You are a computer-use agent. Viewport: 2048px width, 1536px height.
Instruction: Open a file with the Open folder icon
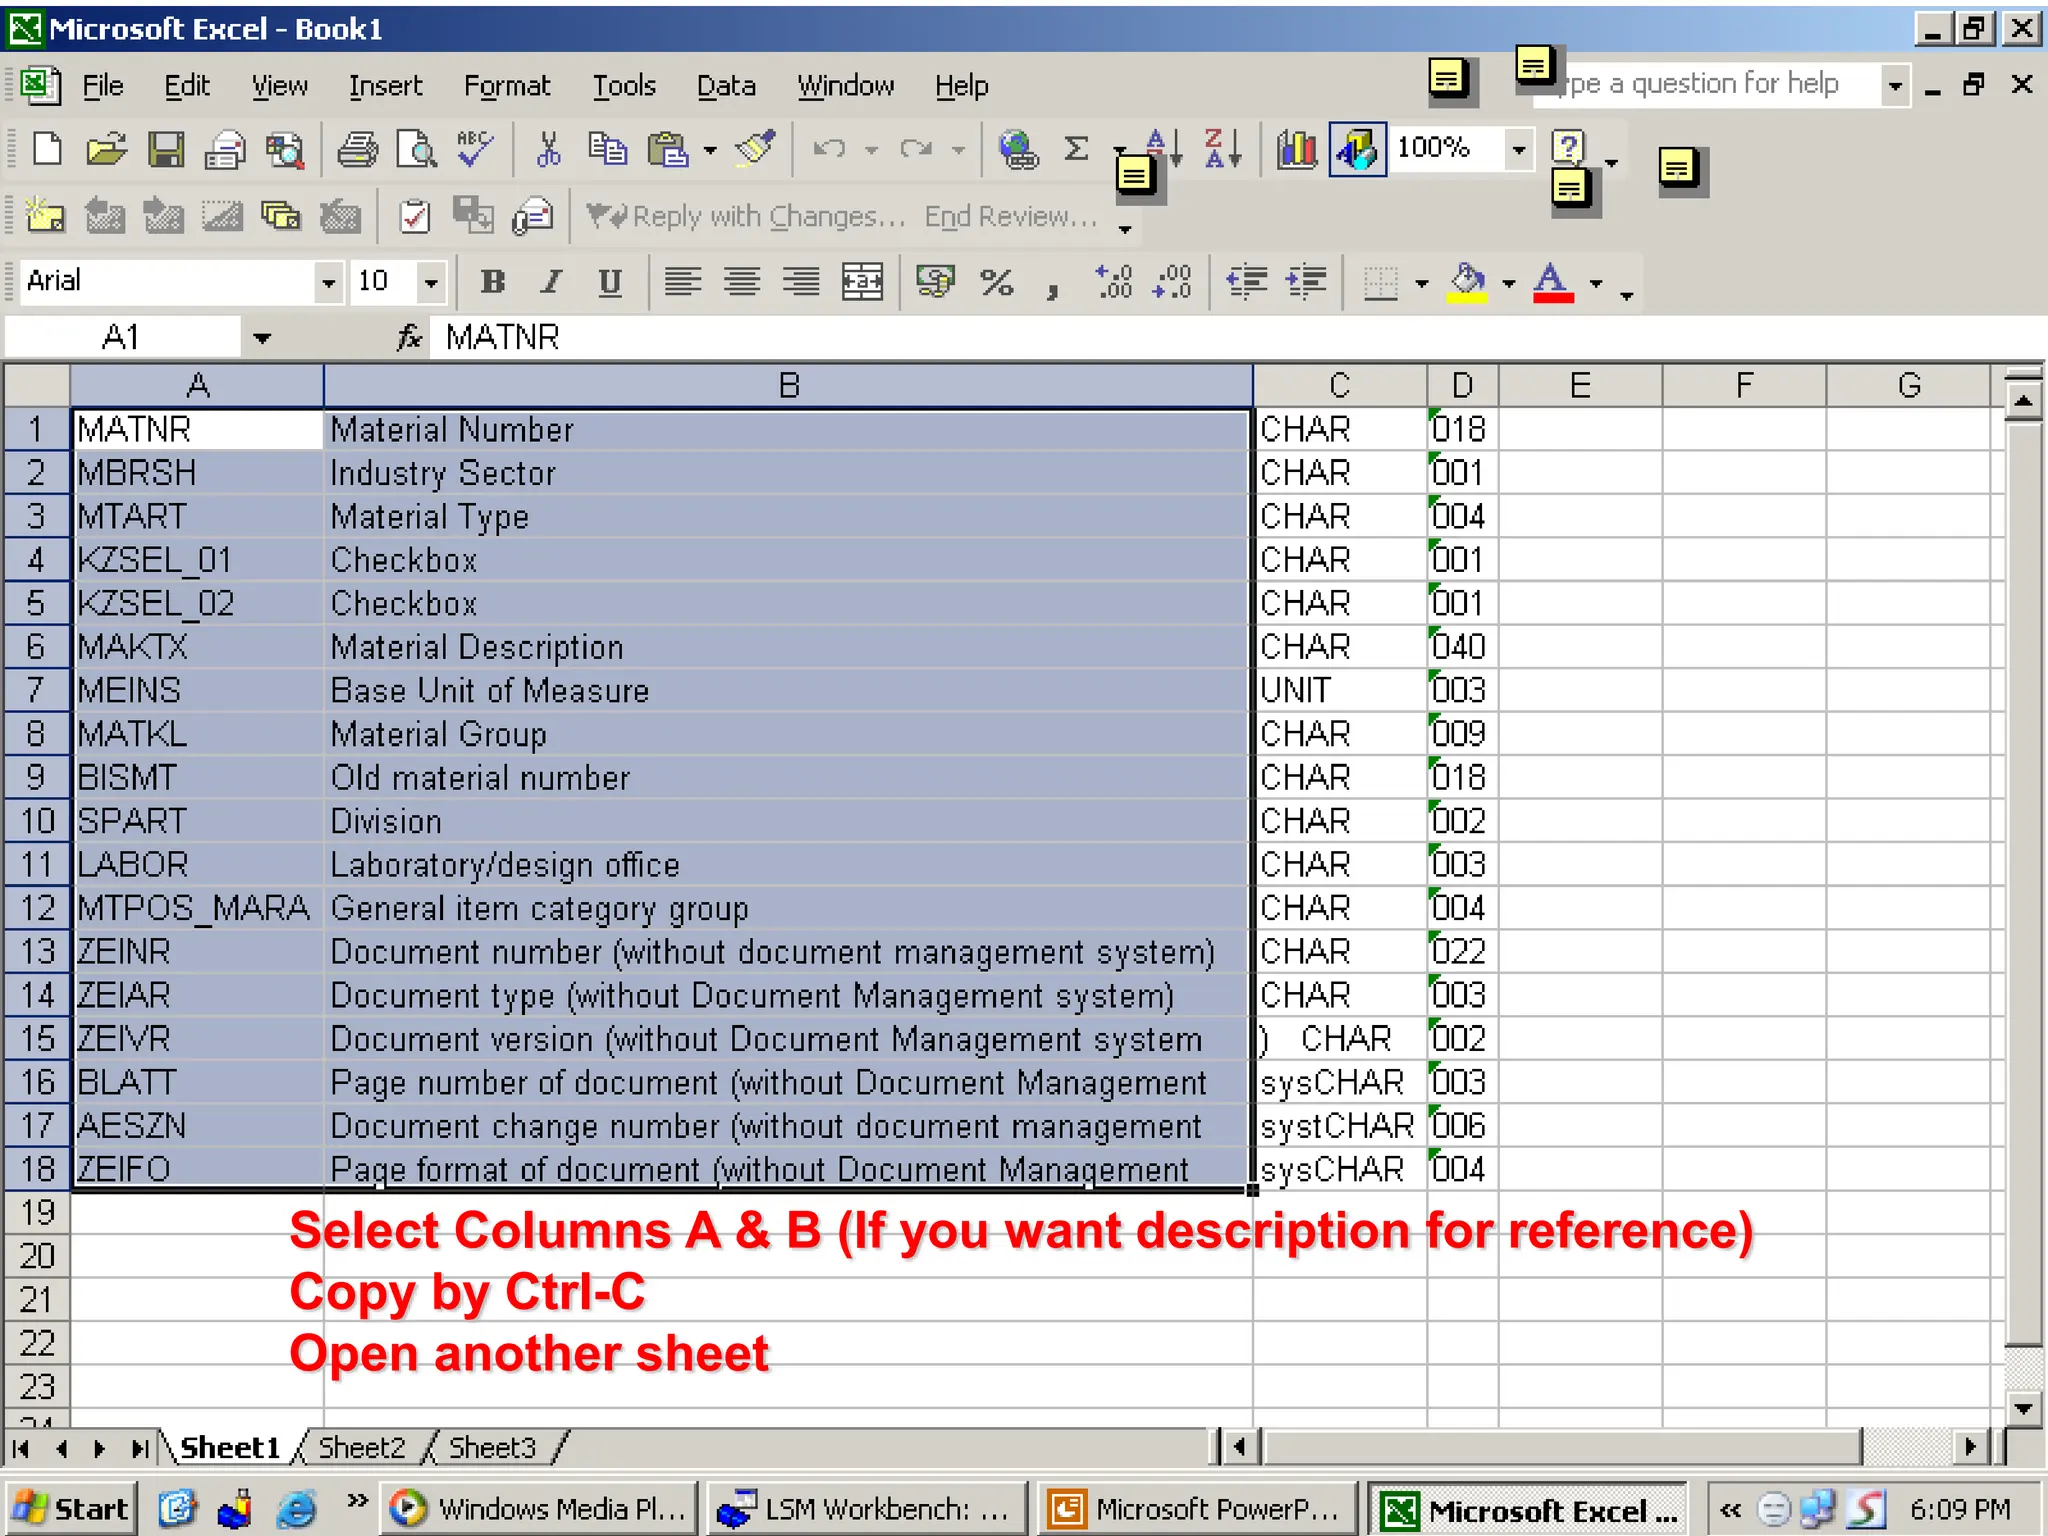tap(106, 150)
